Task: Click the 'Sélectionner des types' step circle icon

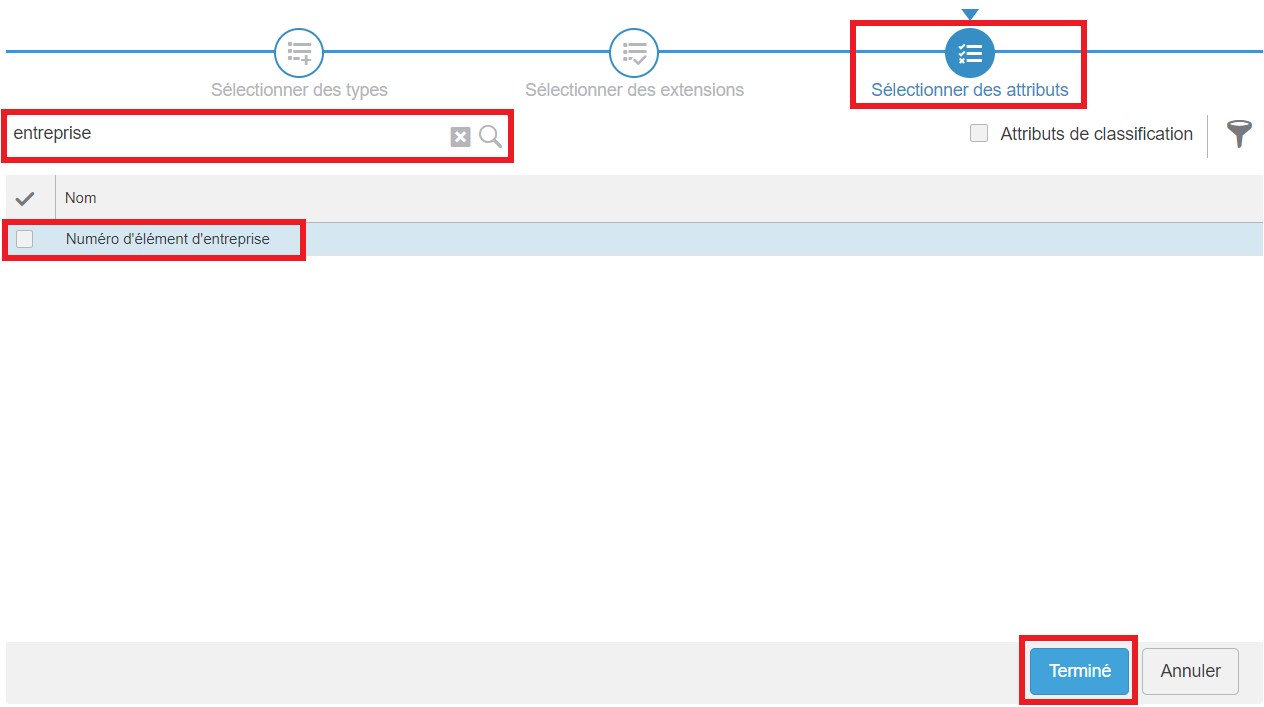Action: [x=299, y=52]
